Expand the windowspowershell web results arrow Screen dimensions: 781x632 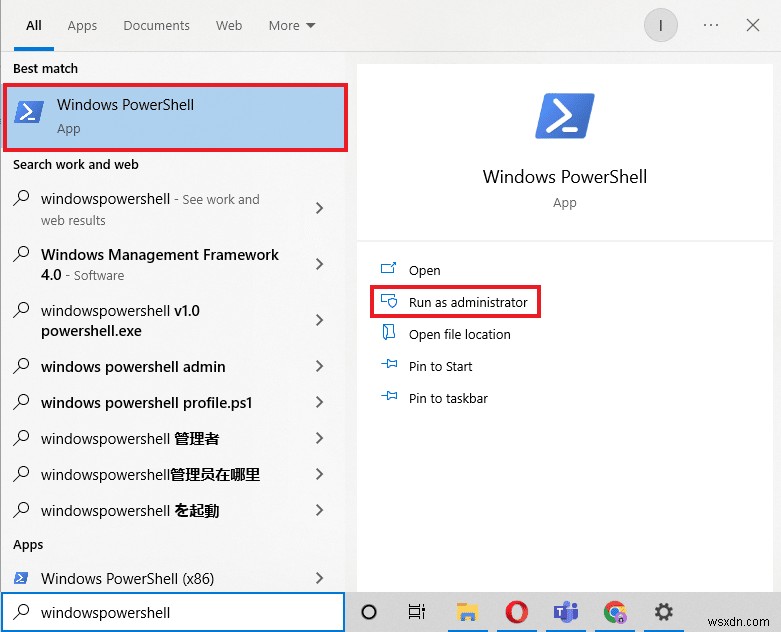pyautogui.click(x=320, y=208)
